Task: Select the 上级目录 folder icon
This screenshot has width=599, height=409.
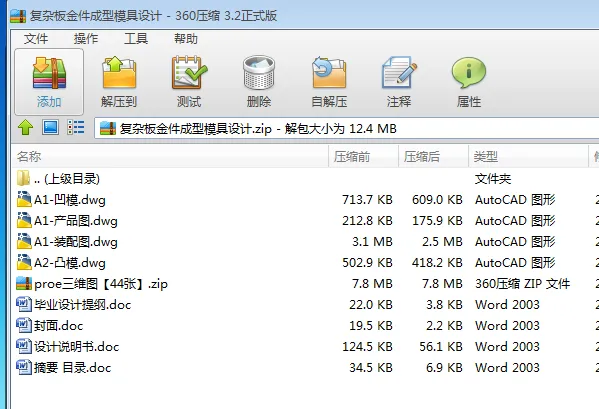Action: [x=23, y=178]
